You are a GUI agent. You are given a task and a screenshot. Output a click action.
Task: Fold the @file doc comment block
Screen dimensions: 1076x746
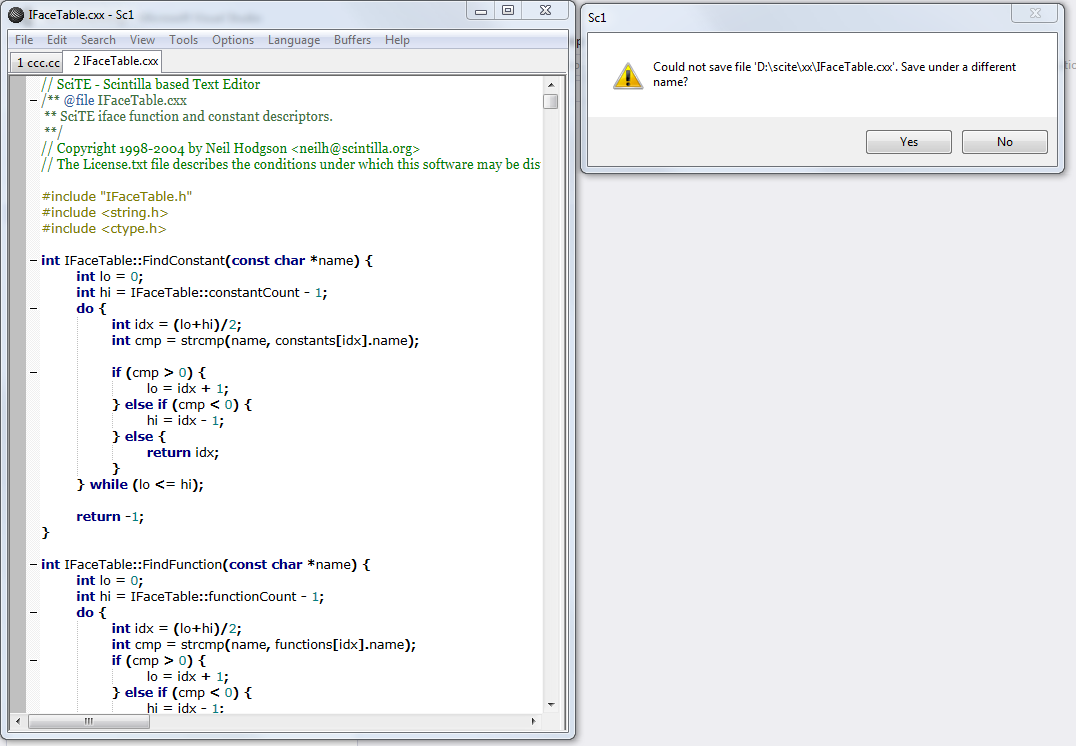point(33,101)
